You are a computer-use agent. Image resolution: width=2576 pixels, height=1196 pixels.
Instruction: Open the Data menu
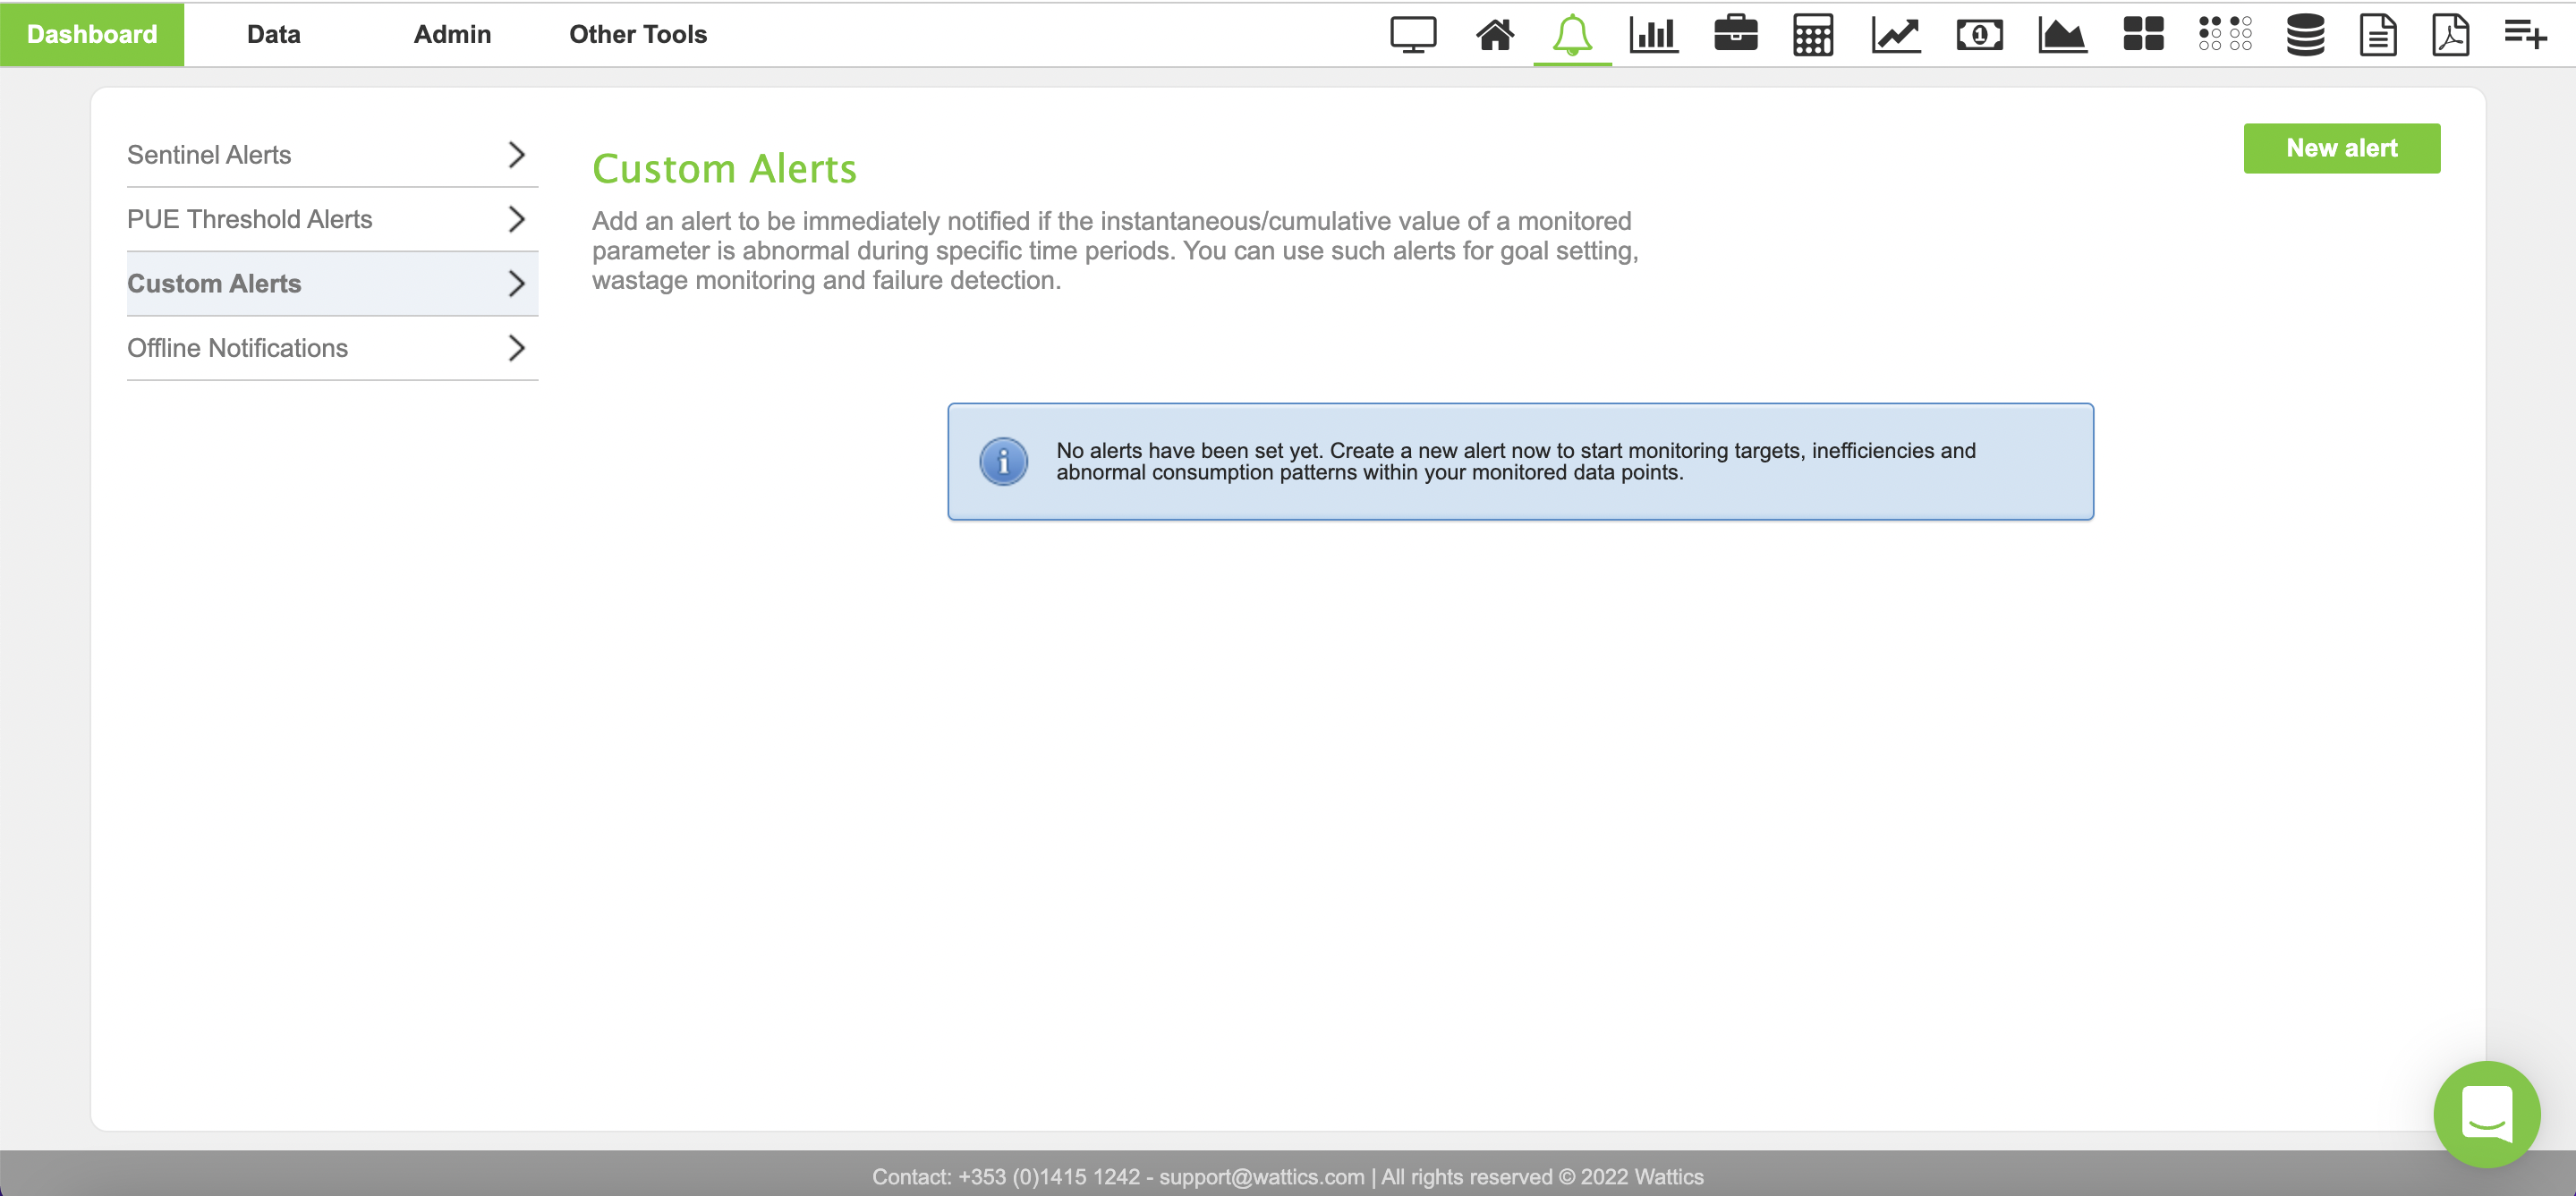tap(273, 35)
